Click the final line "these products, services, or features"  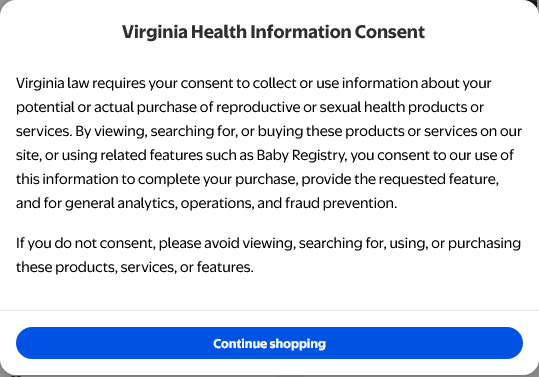point(134,267)
